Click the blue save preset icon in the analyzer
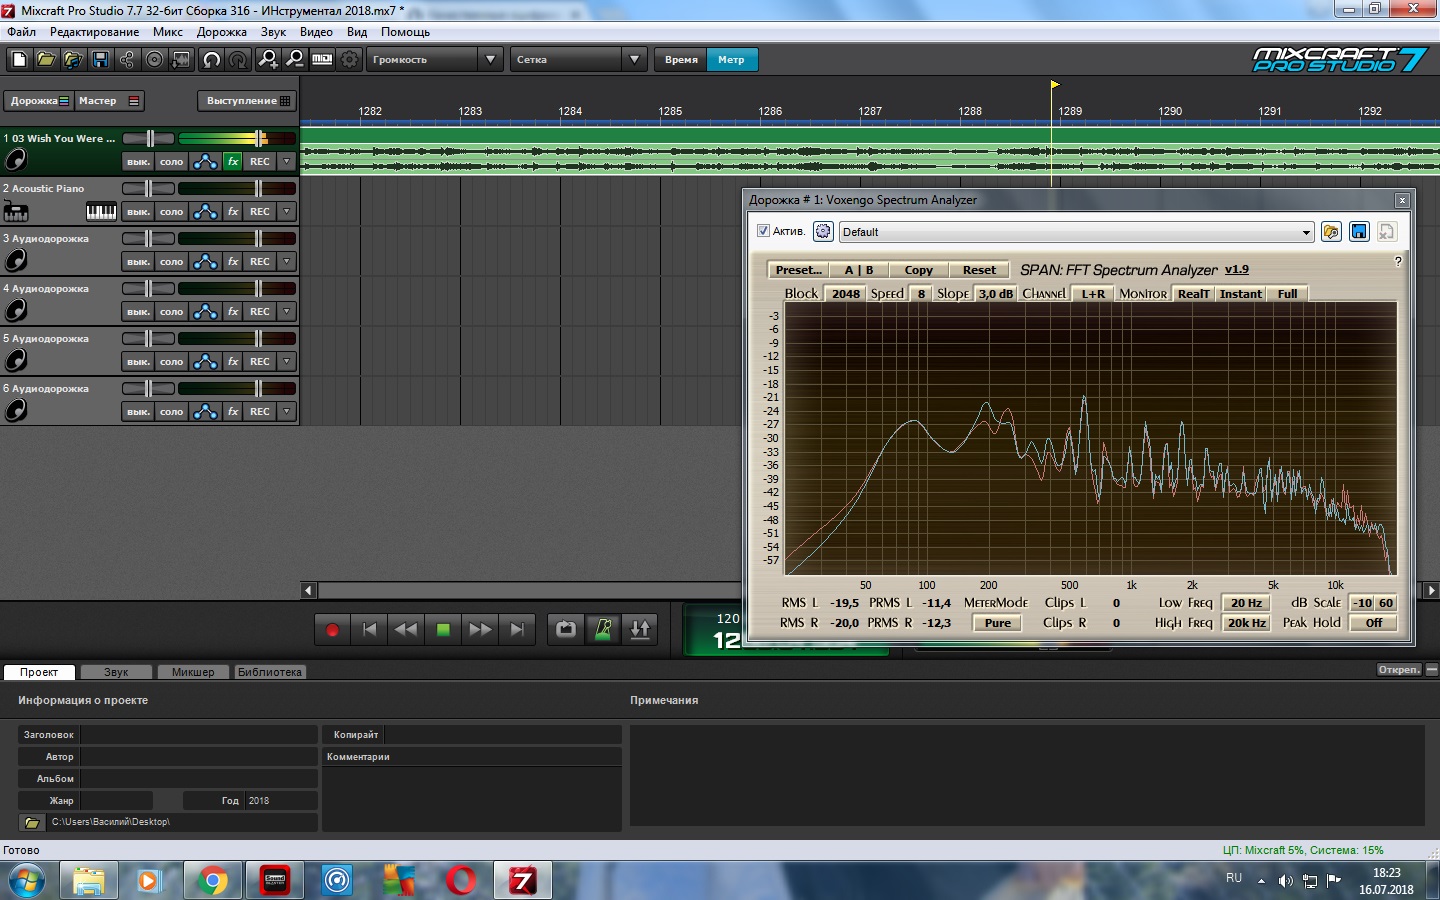 tap(1359, 231)
